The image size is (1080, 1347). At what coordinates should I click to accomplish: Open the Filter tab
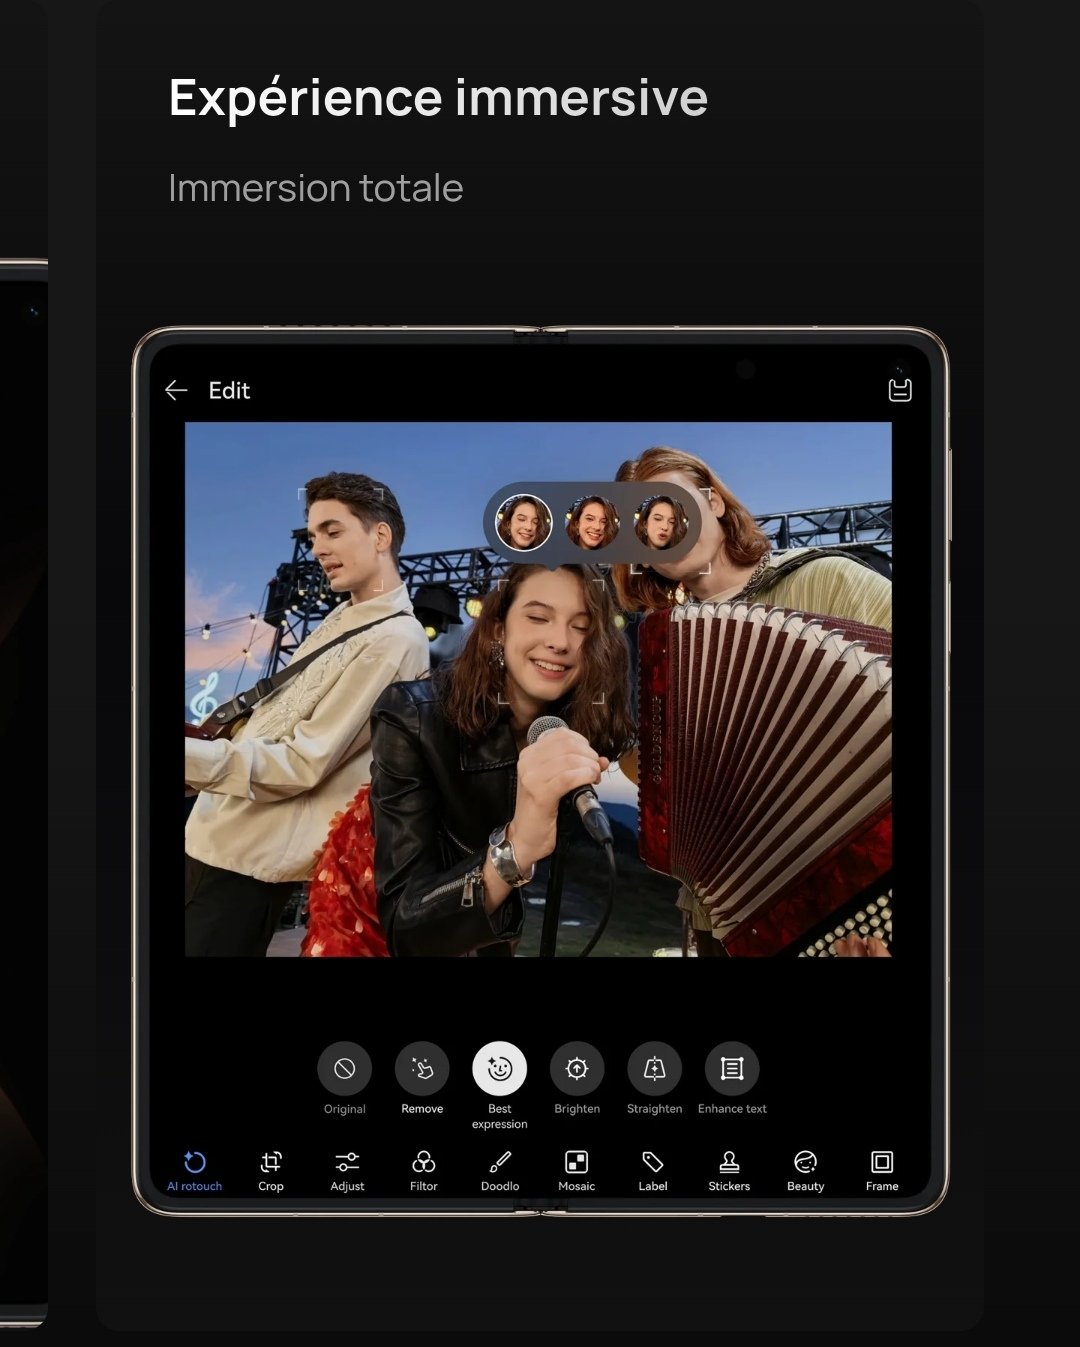(x=424, y=1171)
